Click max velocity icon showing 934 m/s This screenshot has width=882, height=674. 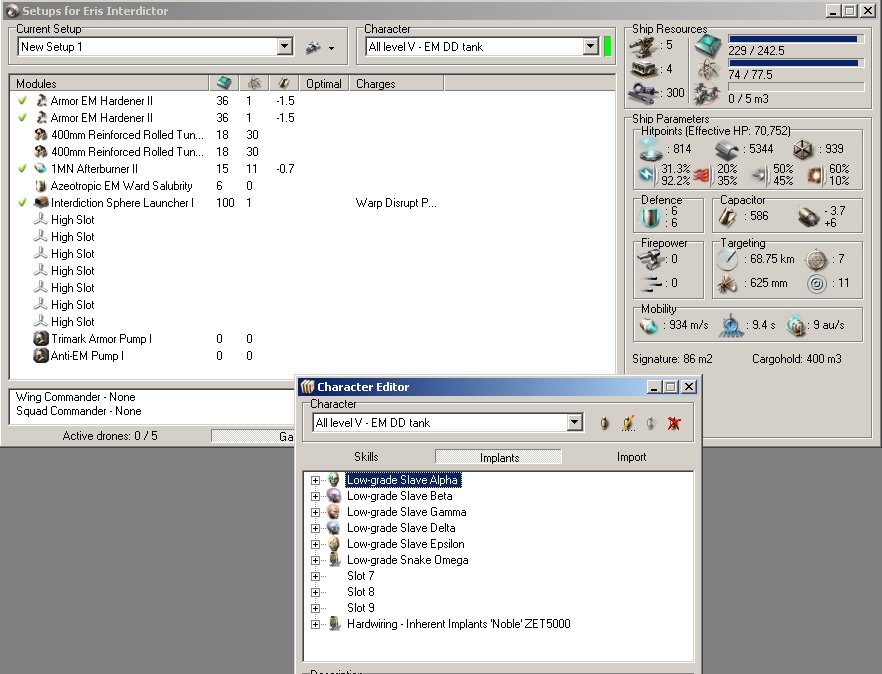(x=649, y=325)
